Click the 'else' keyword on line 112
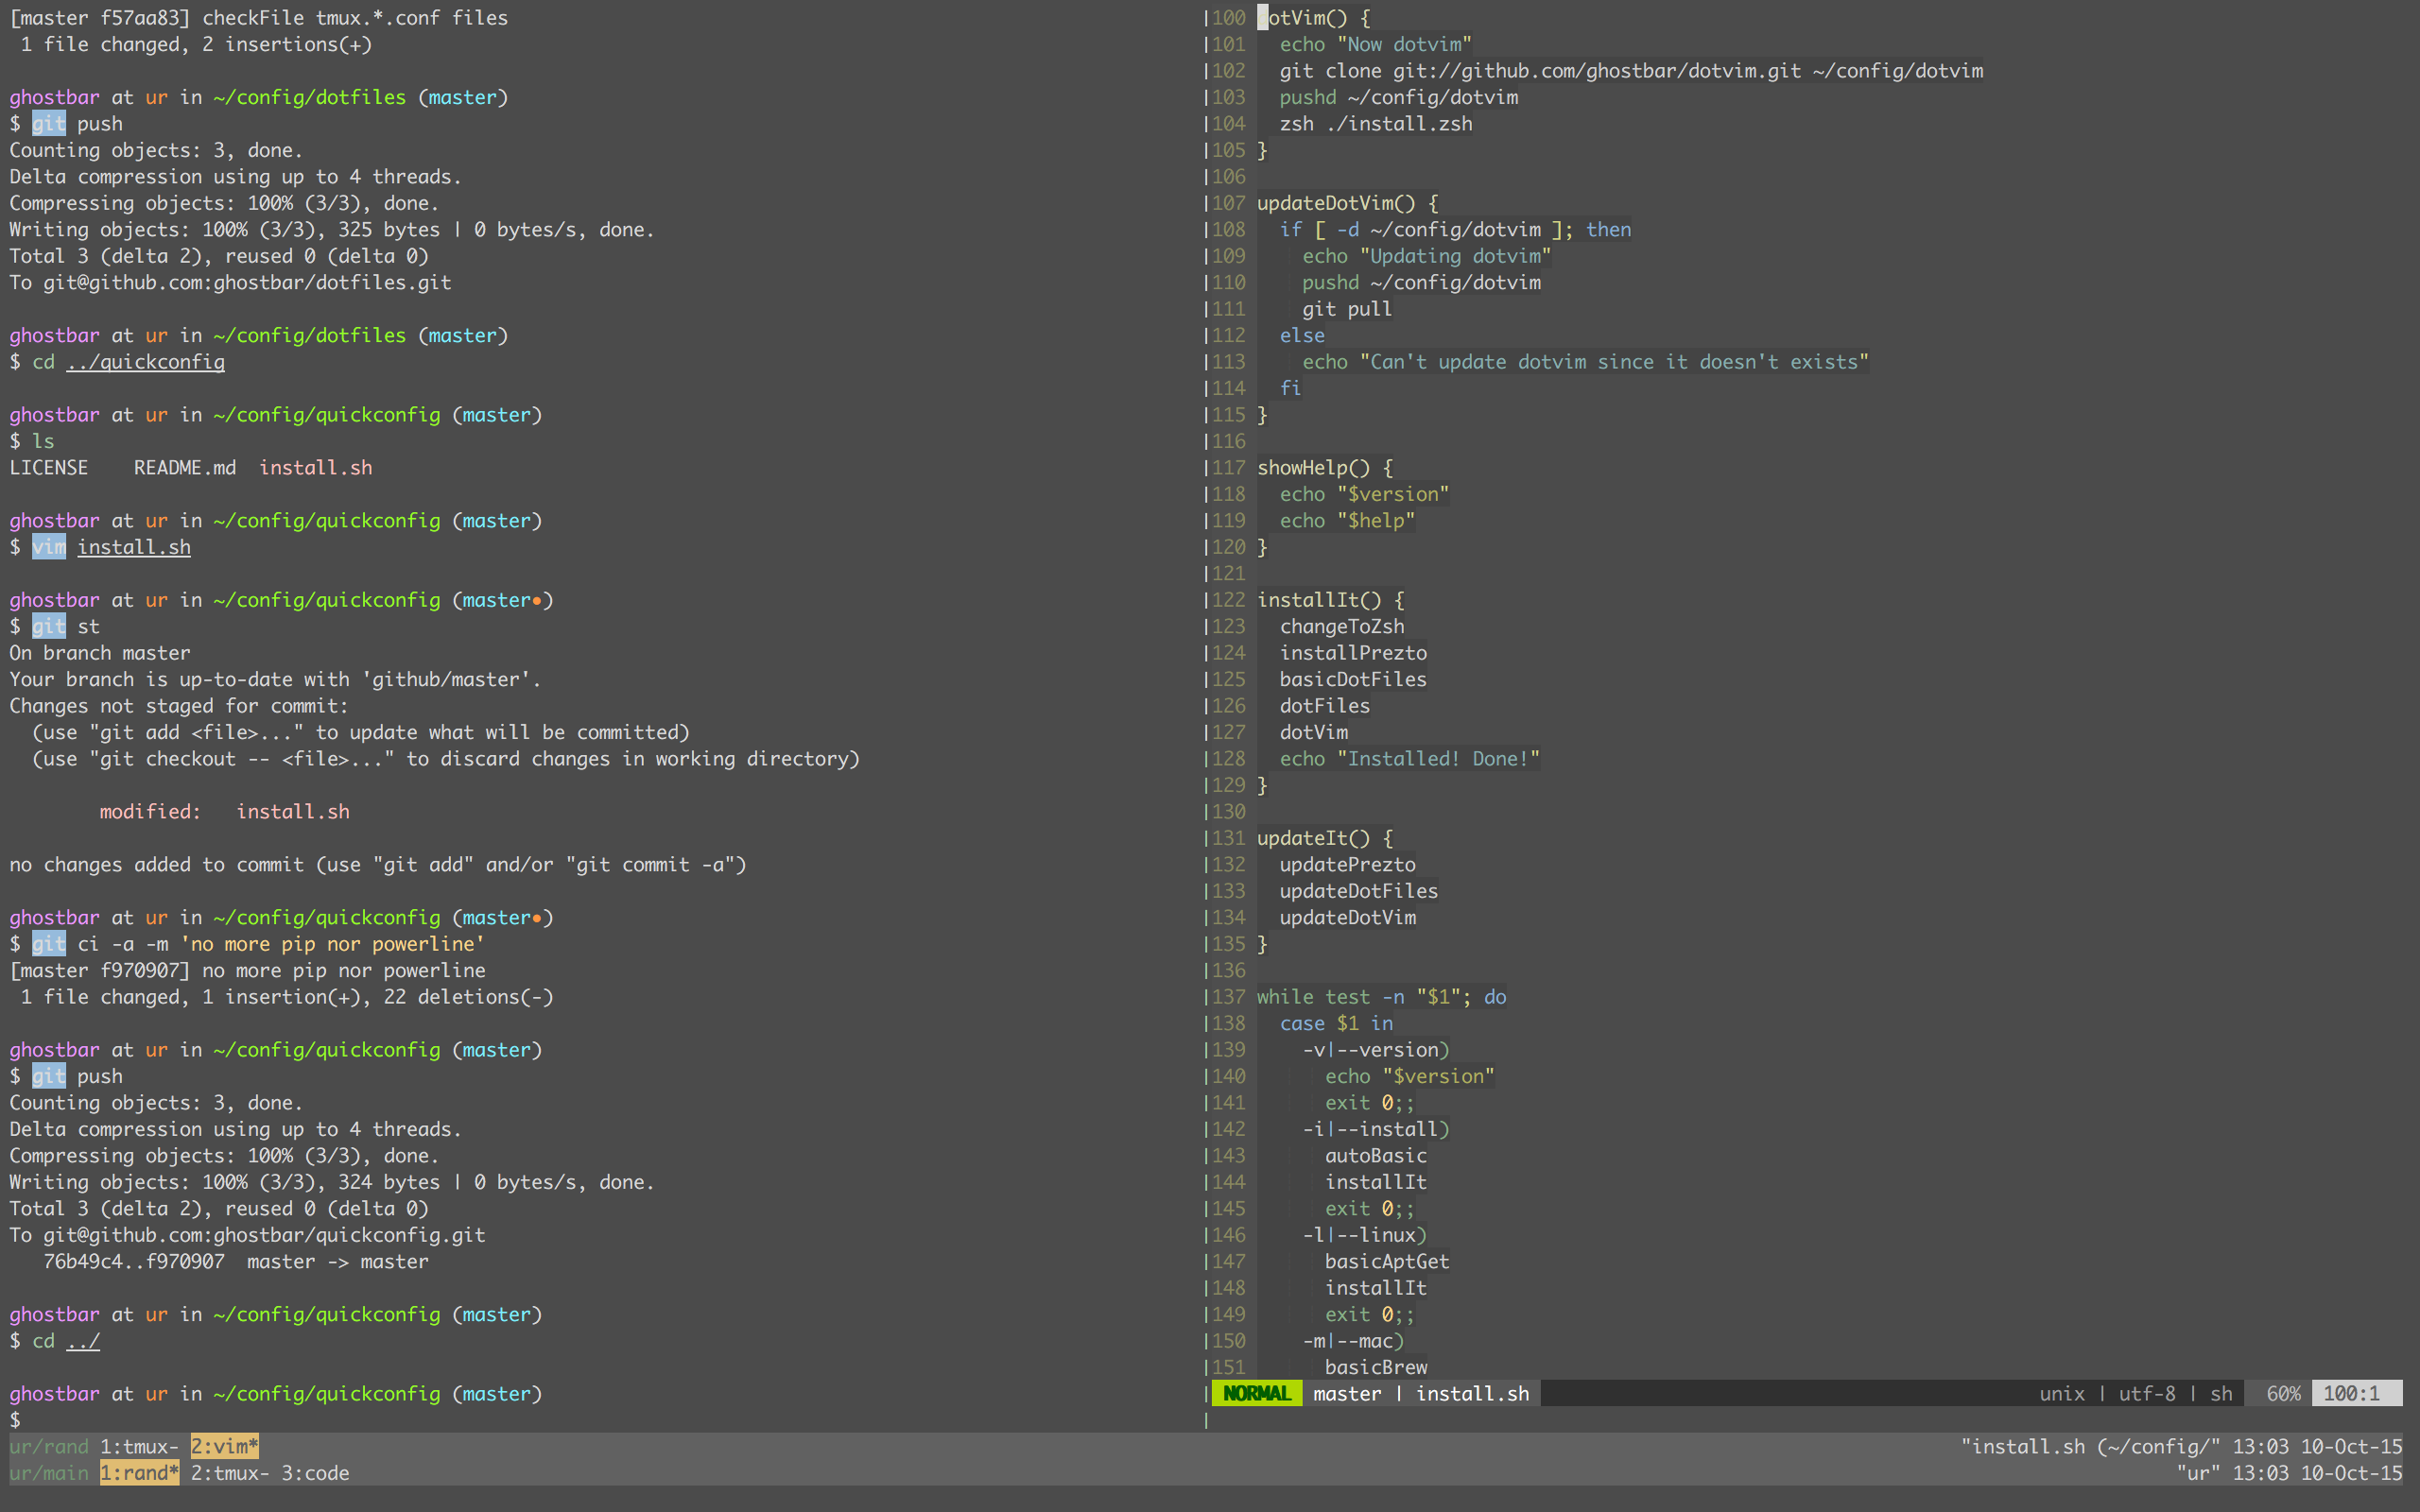2420x1512 pixels. (1302, 335)
